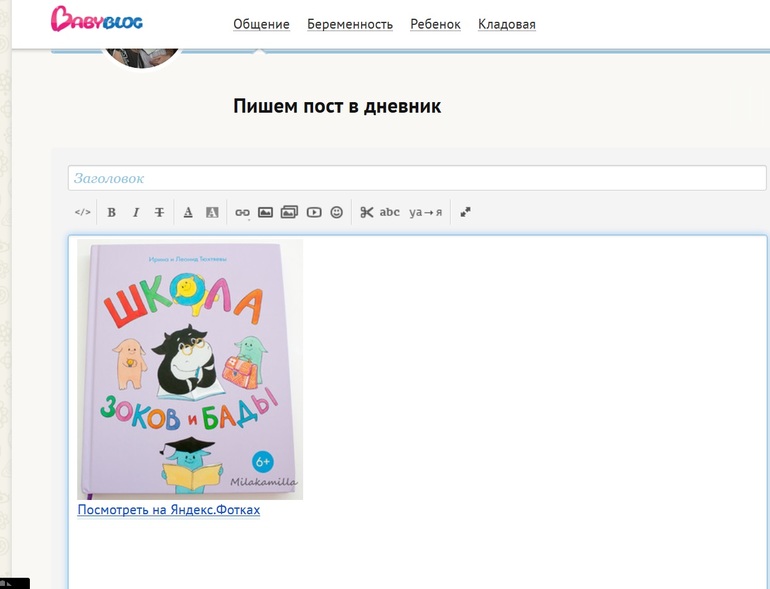
Task: Insert a video into the post
Action: pyautogui.click(x=314, y=212)
